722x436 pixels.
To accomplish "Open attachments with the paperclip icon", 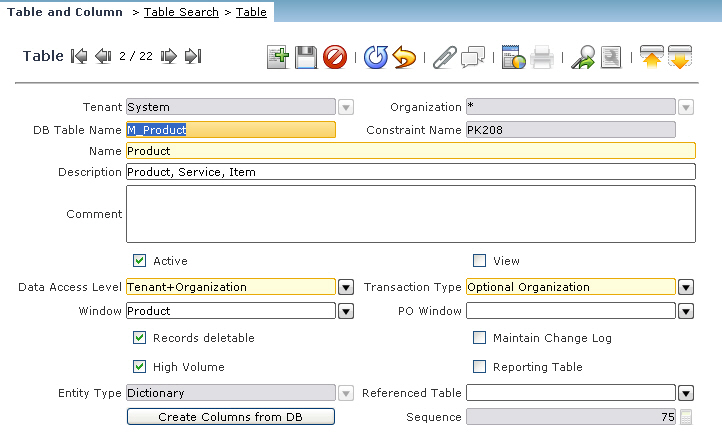I will [x=444, y=57].
